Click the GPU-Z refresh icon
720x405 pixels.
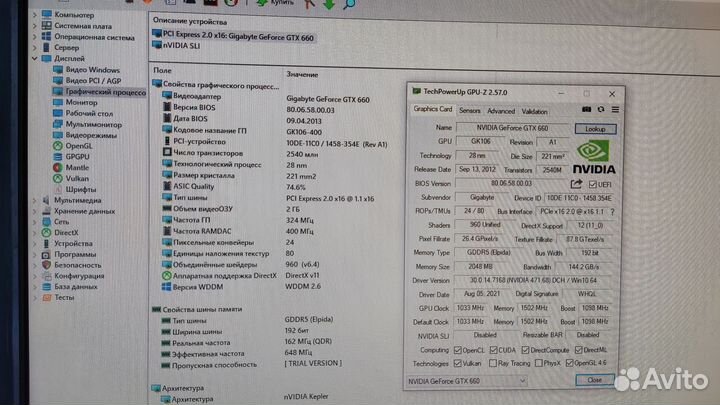pyautogui.click(x=601, y=109)
